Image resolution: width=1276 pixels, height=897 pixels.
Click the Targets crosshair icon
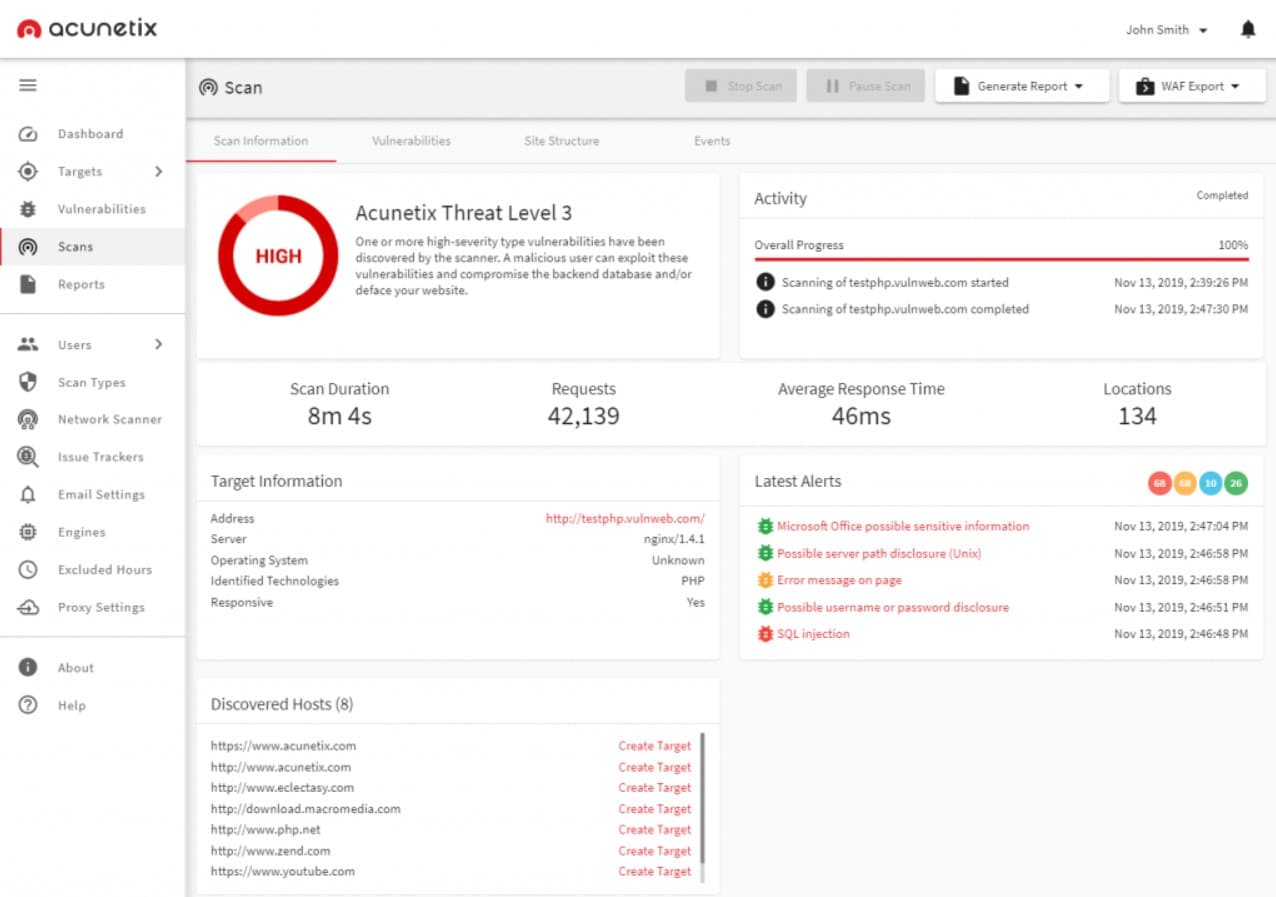[28, 171]
